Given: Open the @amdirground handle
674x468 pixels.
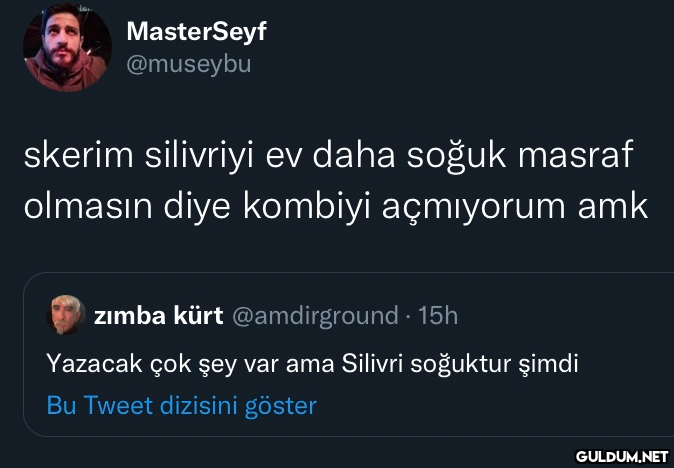Looking at the screenshot, I should (x=315, y=316).
